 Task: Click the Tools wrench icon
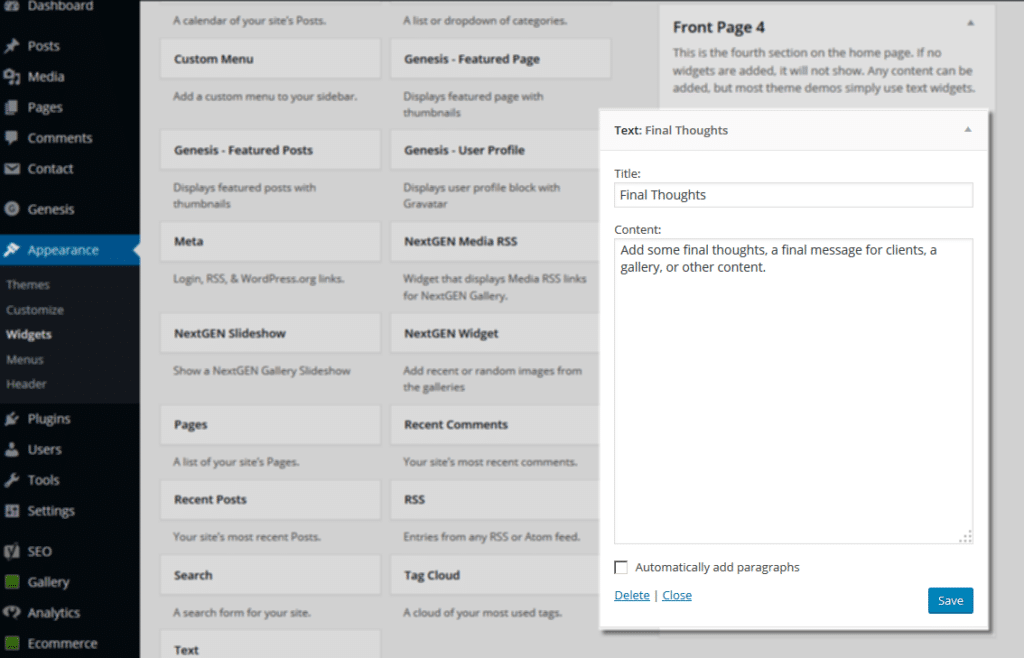click(12, 480)
